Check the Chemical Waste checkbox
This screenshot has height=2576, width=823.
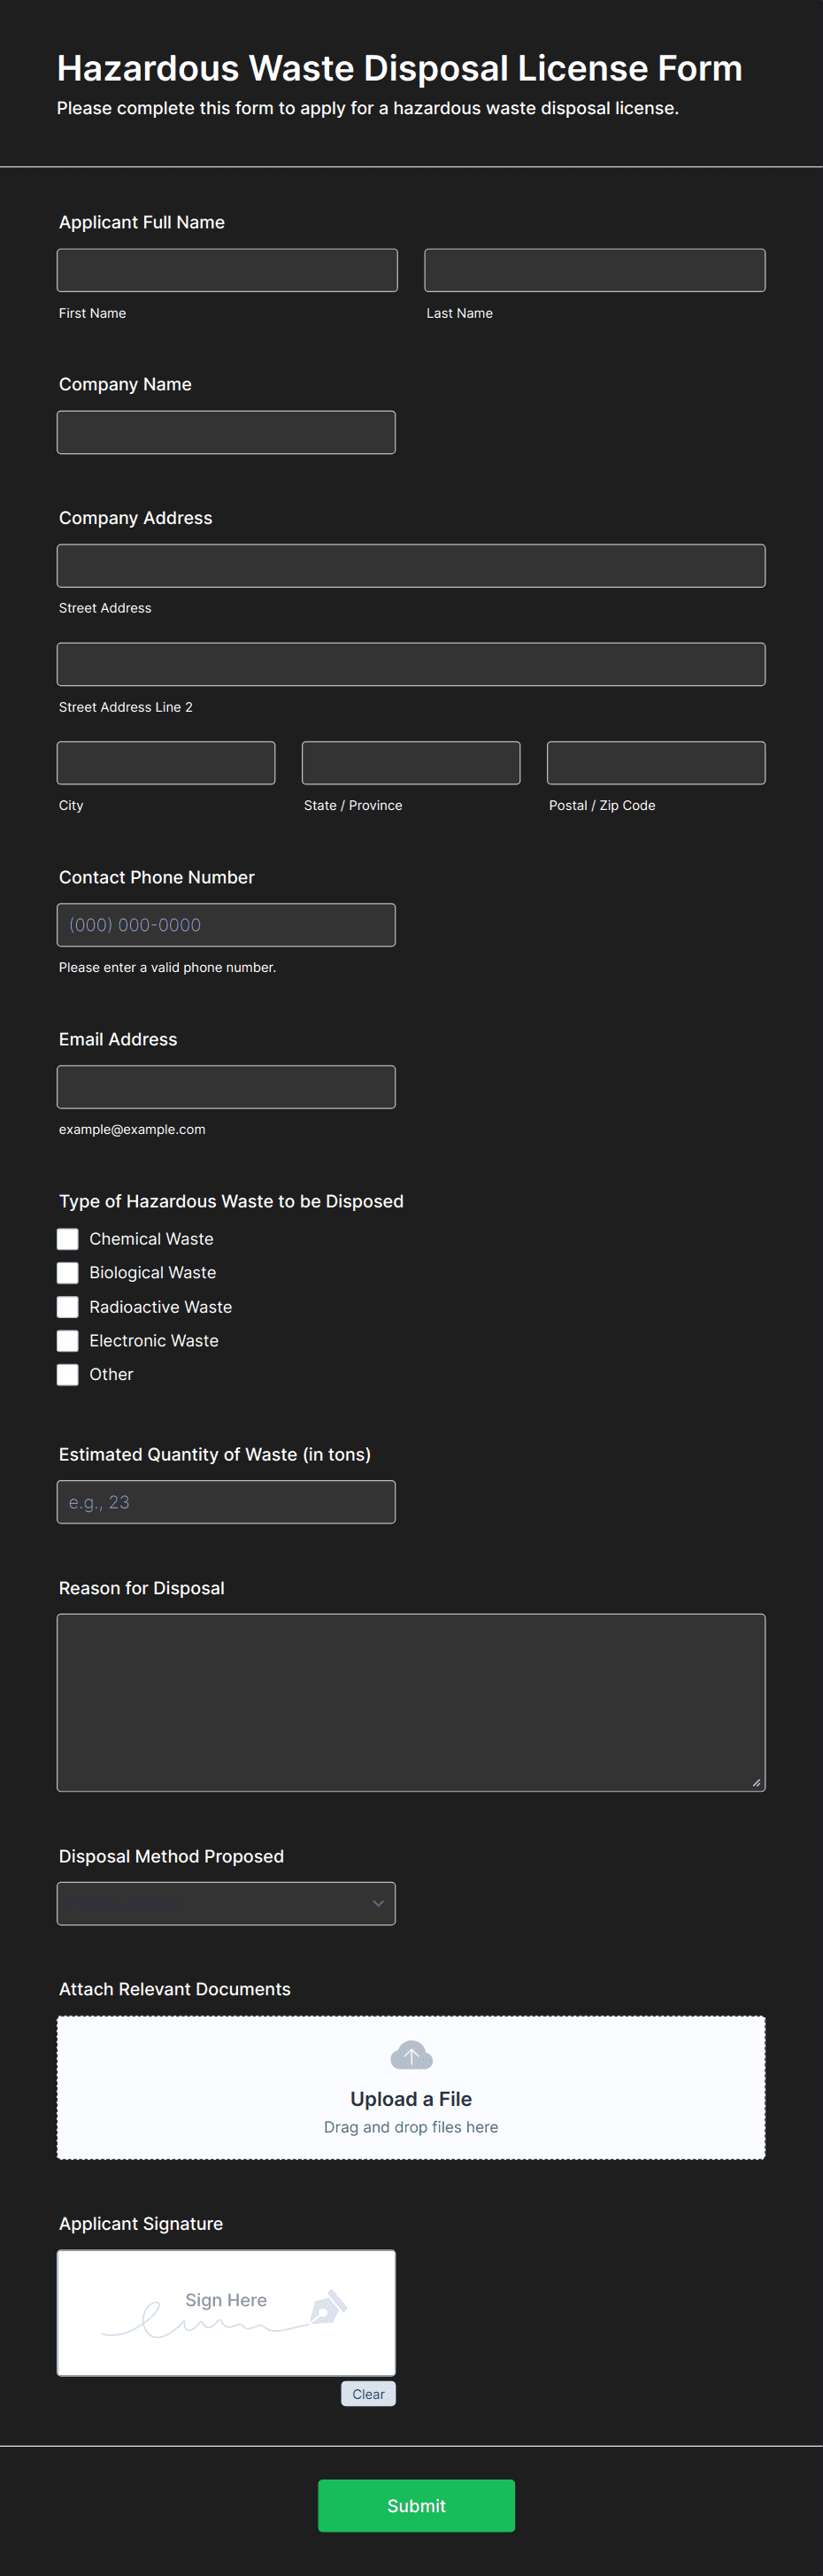click(x=67, y=1239)
